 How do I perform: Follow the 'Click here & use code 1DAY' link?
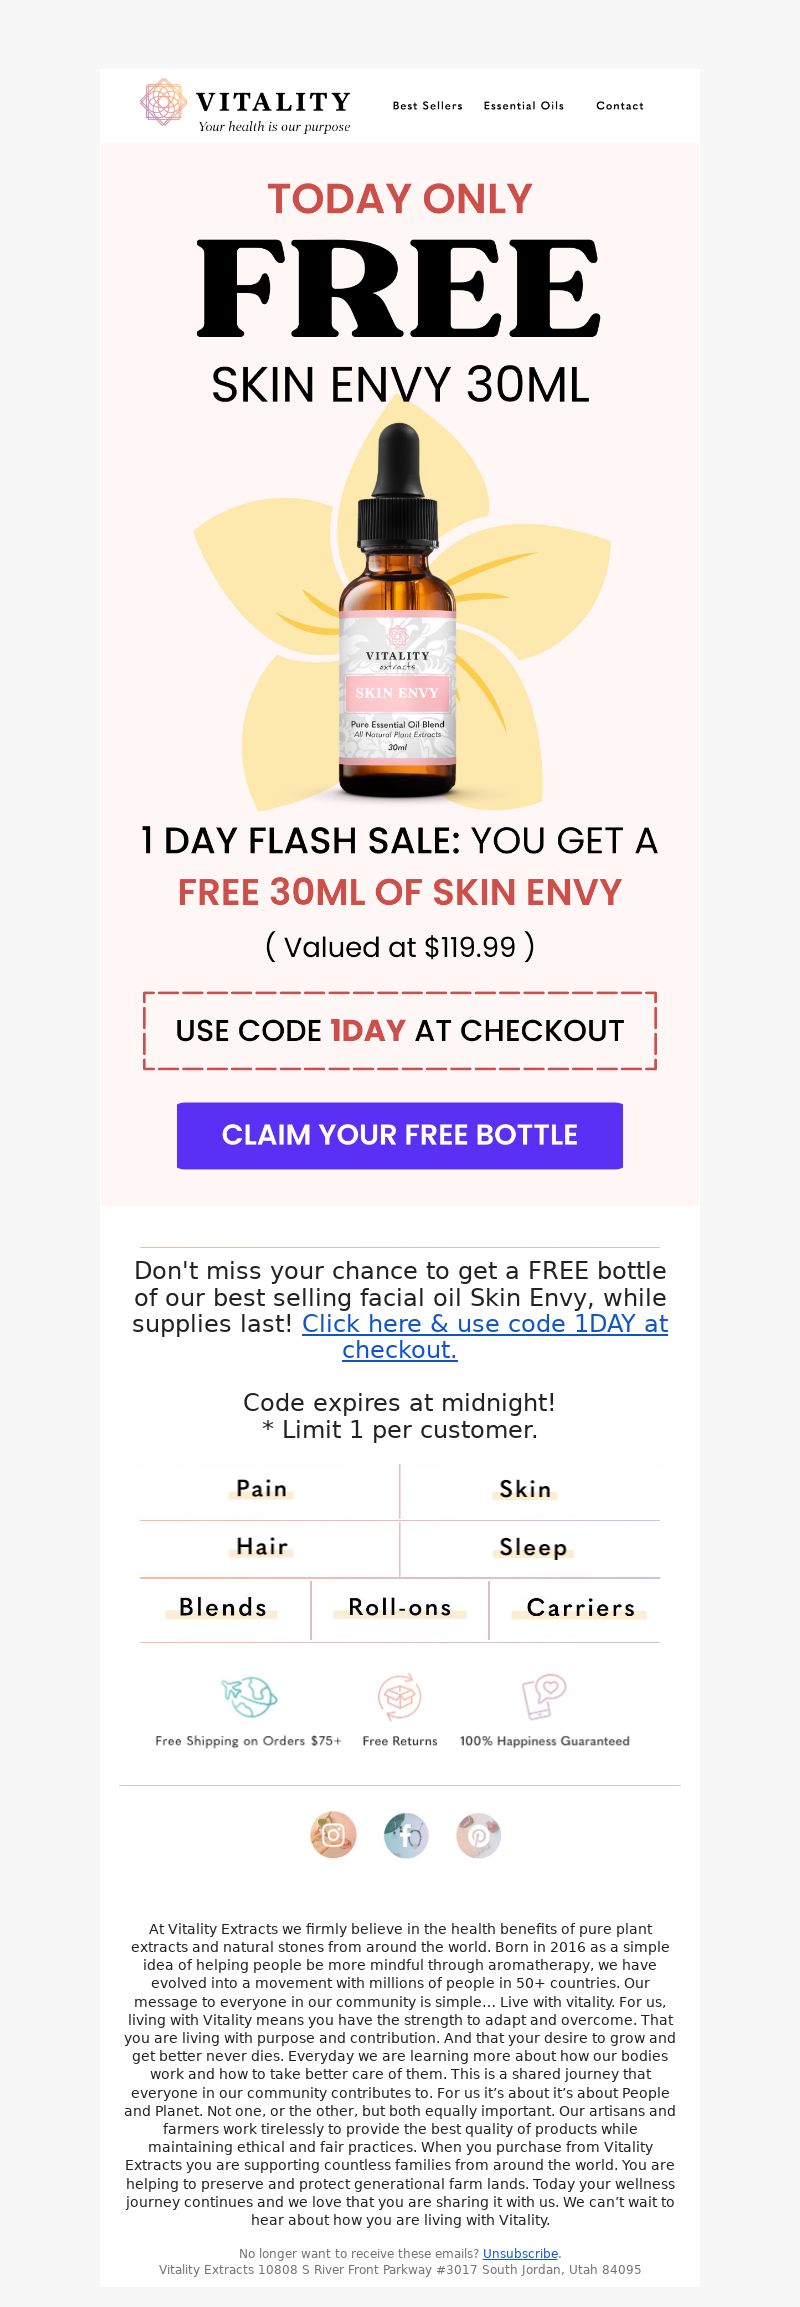pos(485,1337)
